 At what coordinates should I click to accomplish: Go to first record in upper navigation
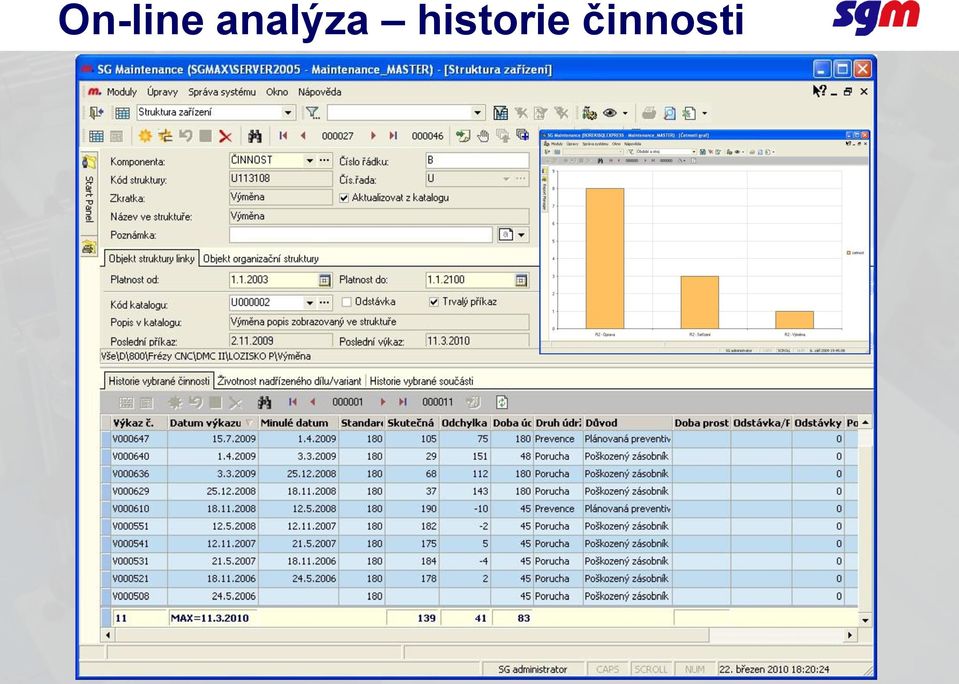click(x=283, y=136)
